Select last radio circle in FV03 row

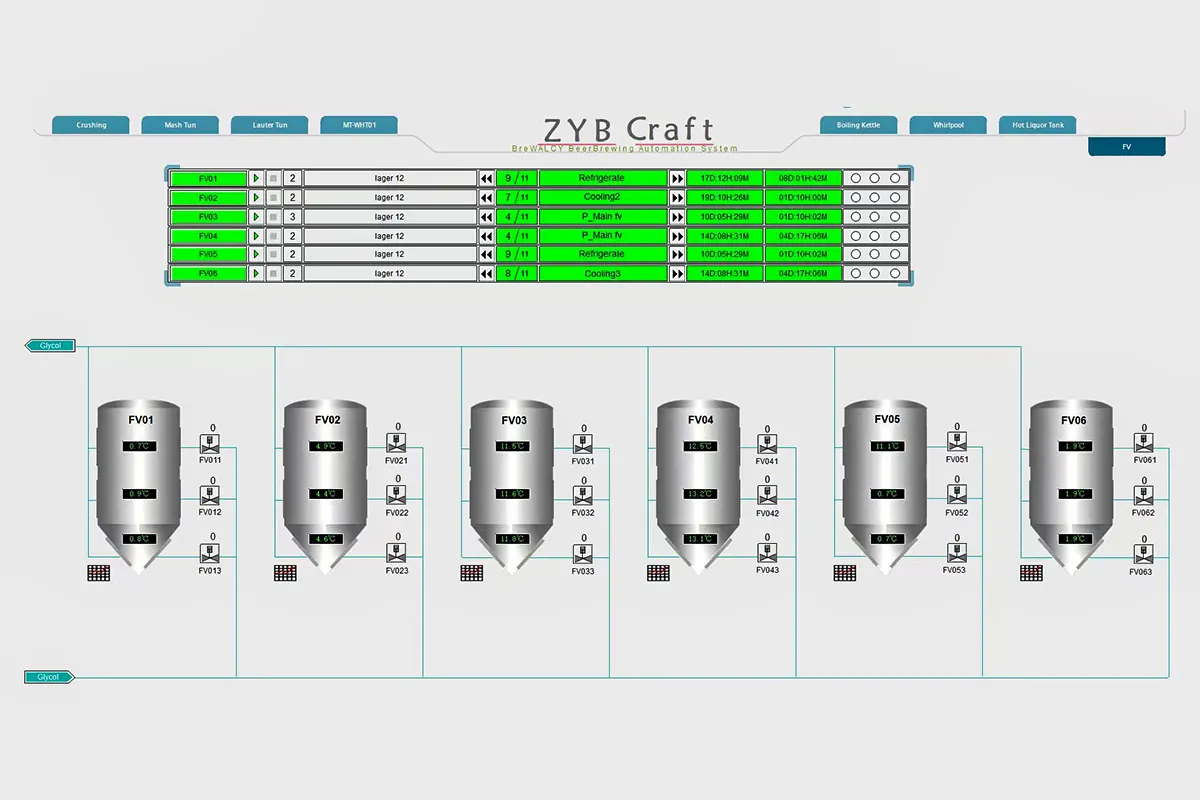tap(895, 216)
